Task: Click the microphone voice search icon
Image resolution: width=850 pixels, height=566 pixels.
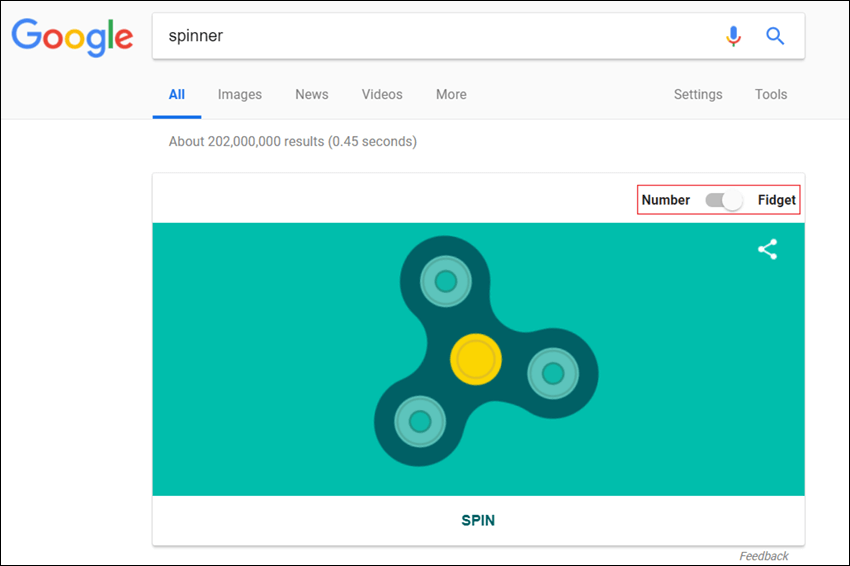Action: point(733,36)
